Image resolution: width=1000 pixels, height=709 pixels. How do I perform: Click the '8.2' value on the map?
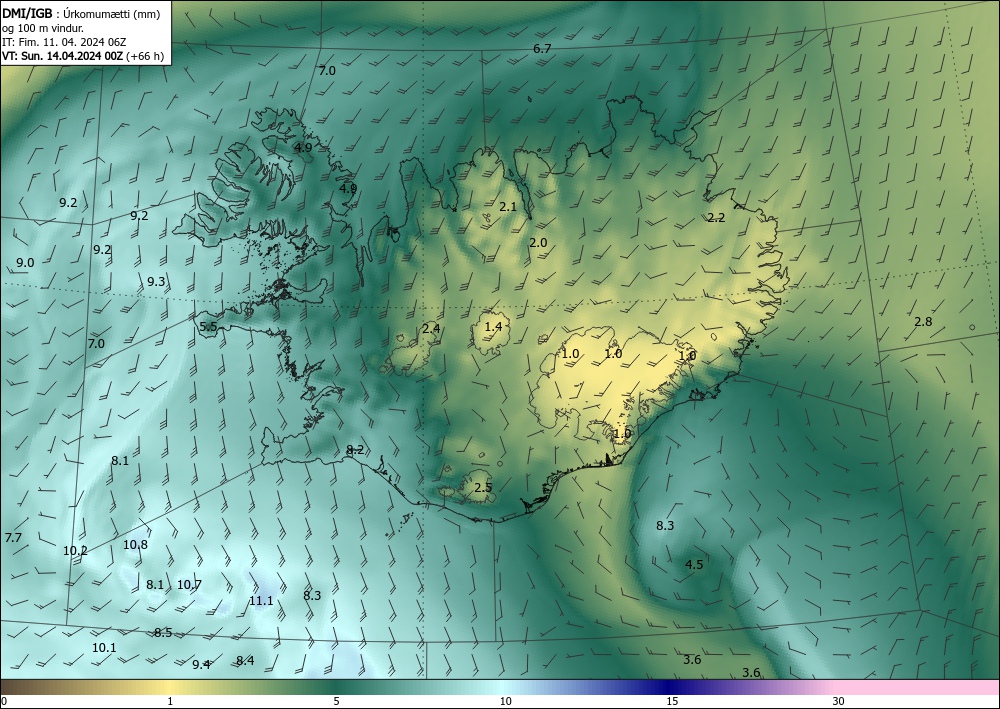355,450
